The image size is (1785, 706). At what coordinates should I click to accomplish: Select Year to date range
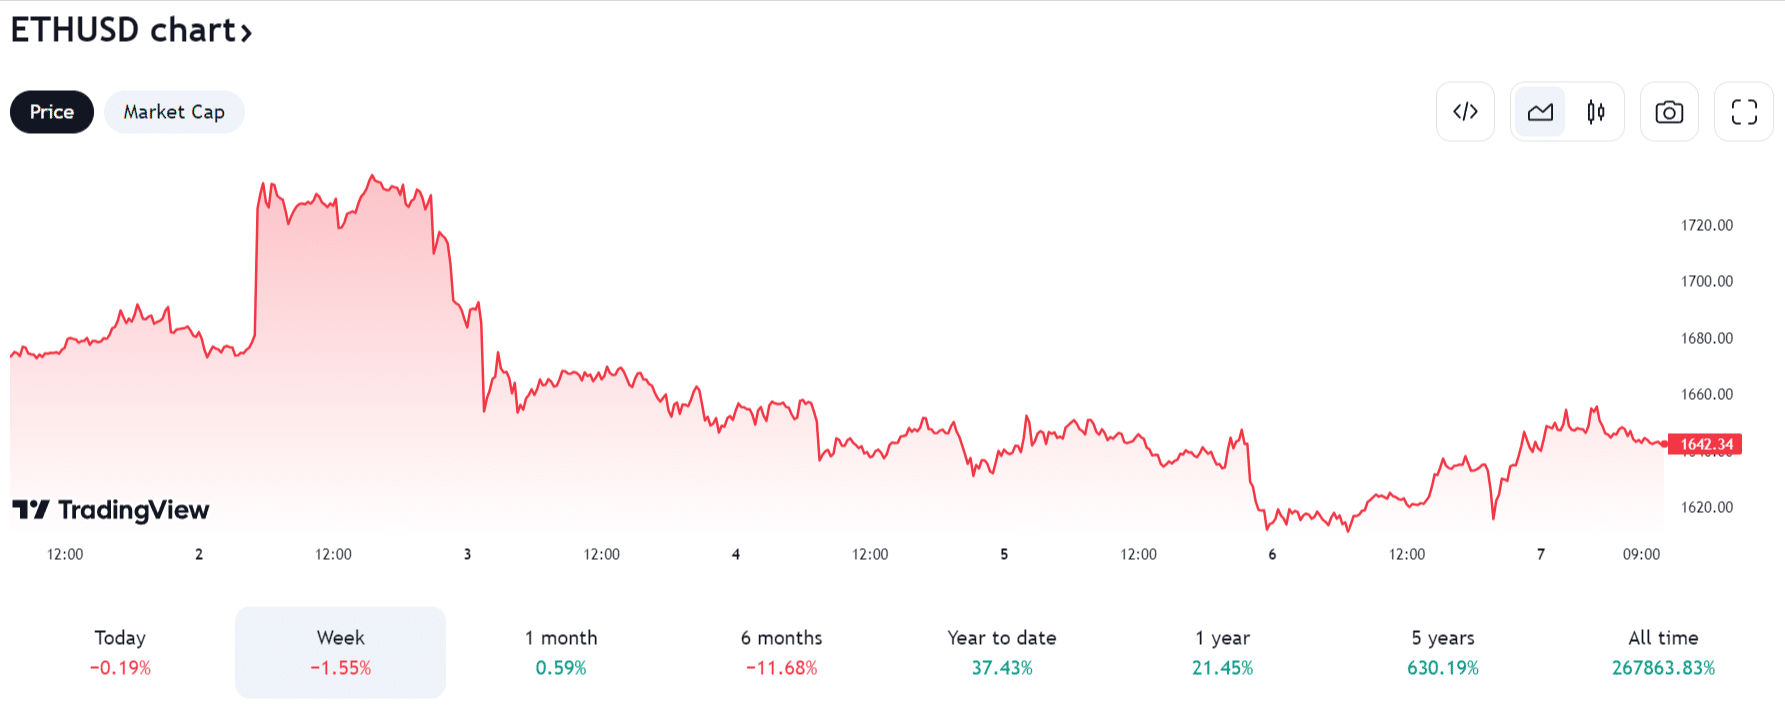[x=1002, y=652]
